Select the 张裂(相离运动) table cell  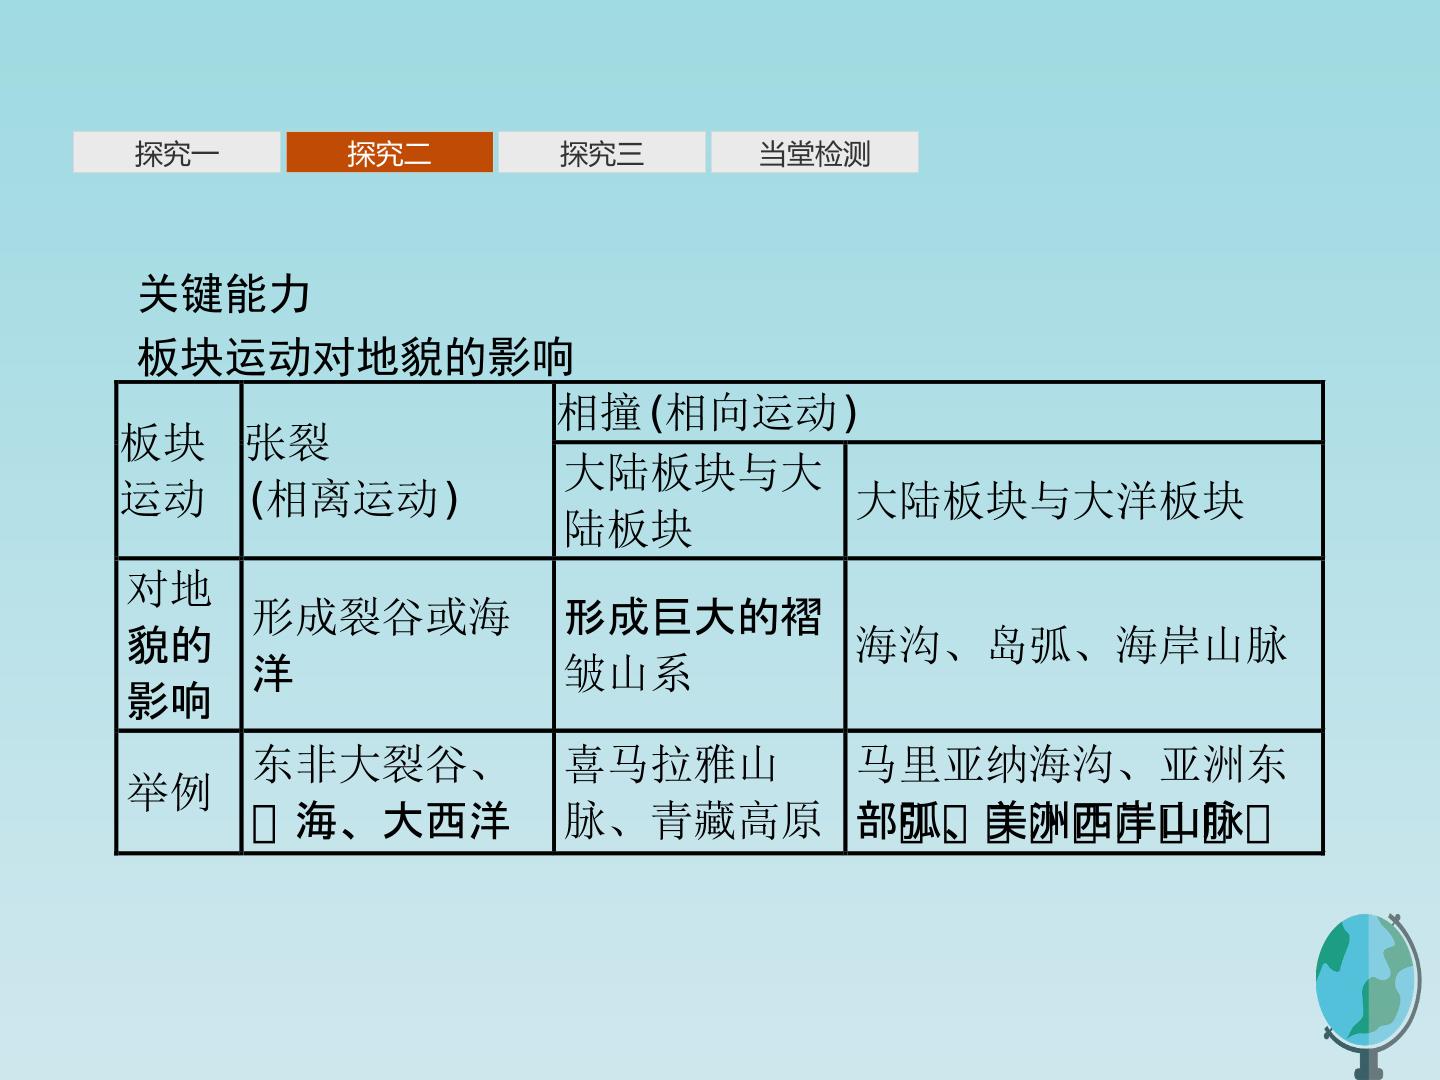click(x=397, y=470)
